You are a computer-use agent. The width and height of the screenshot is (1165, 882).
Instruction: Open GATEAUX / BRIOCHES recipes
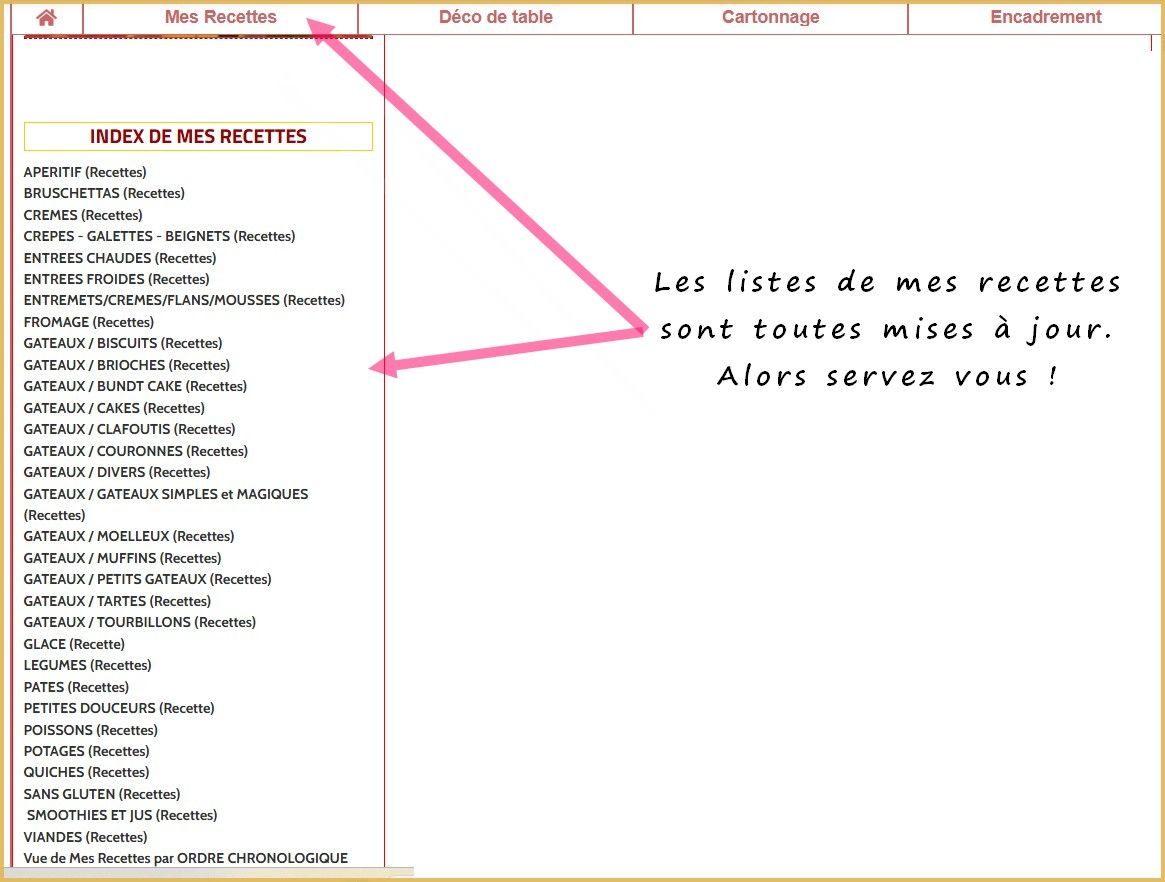pos(126,365)
